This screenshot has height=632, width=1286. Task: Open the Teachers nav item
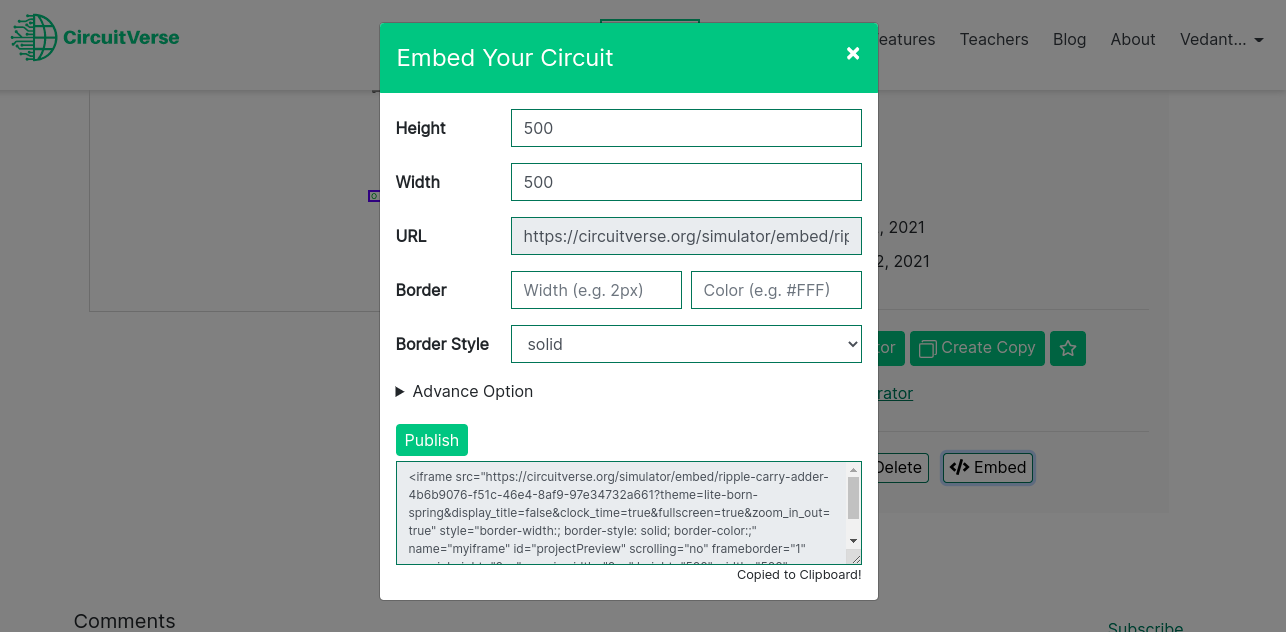click(x=994, y=39)
